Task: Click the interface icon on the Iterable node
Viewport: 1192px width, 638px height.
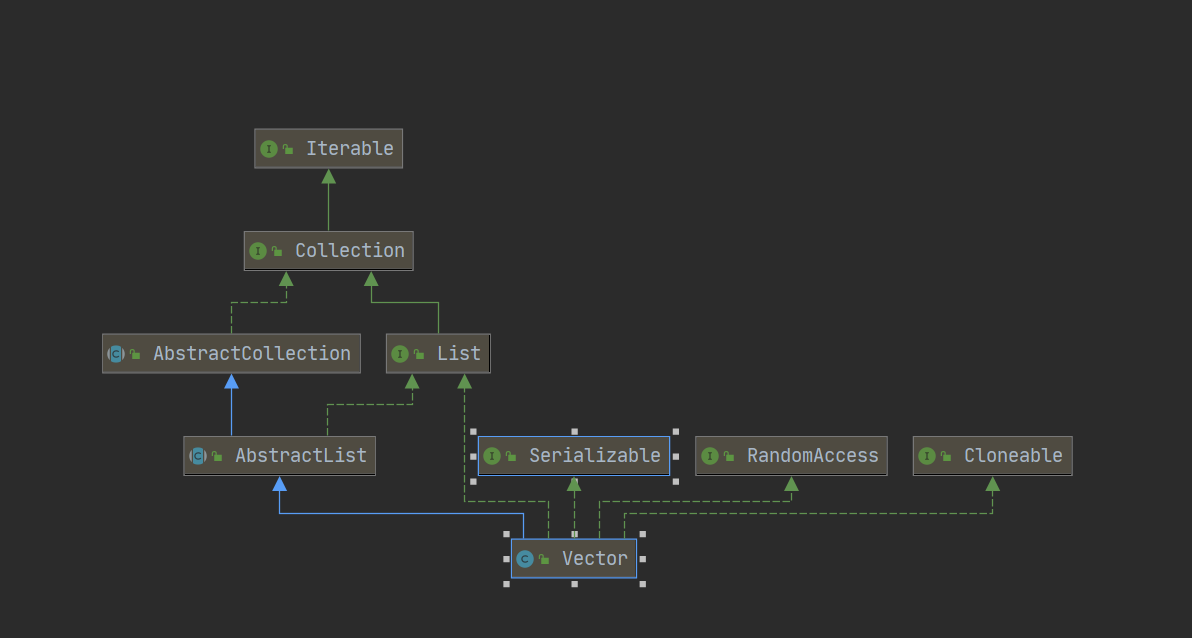Action: pyautogui.click(x=268, y=149)
